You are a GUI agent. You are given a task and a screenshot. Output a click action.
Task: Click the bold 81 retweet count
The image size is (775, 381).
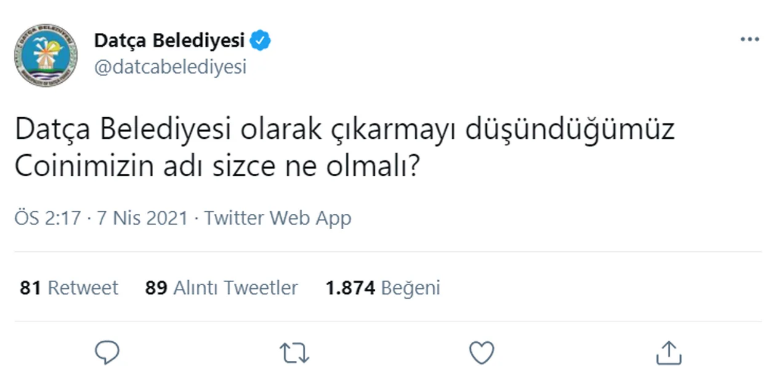pos(30,288)
